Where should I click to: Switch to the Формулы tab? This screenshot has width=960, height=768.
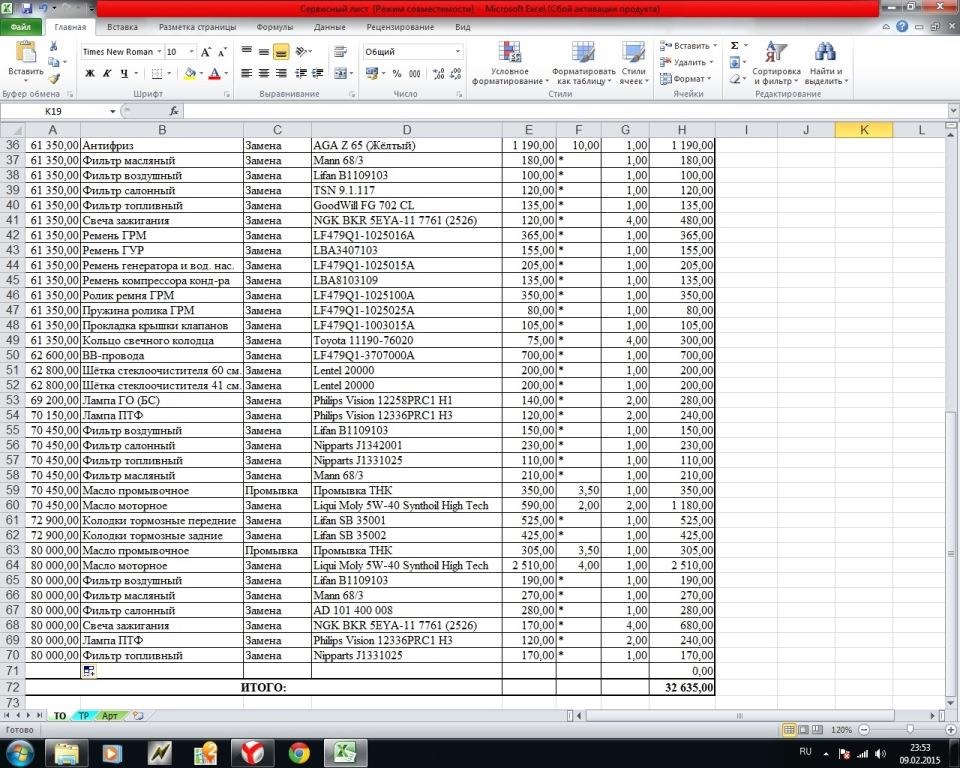[274, 27]
